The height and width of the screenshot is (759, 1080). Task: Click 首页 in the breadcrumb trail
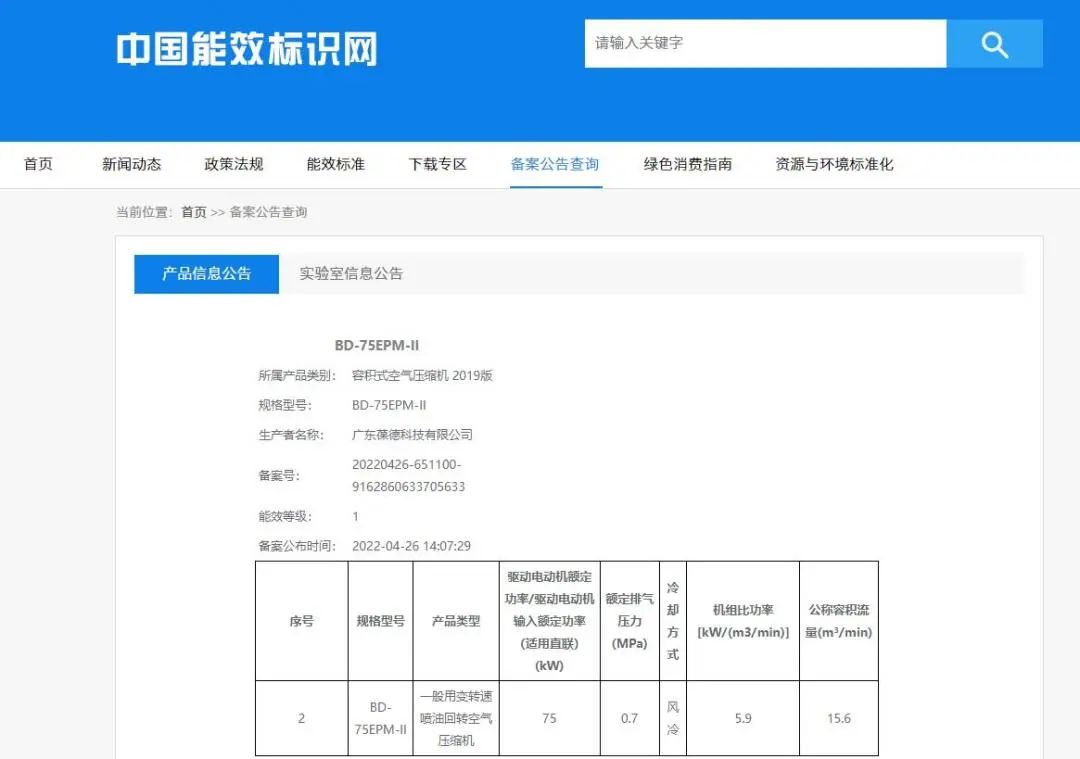click(x=192, y=212)
